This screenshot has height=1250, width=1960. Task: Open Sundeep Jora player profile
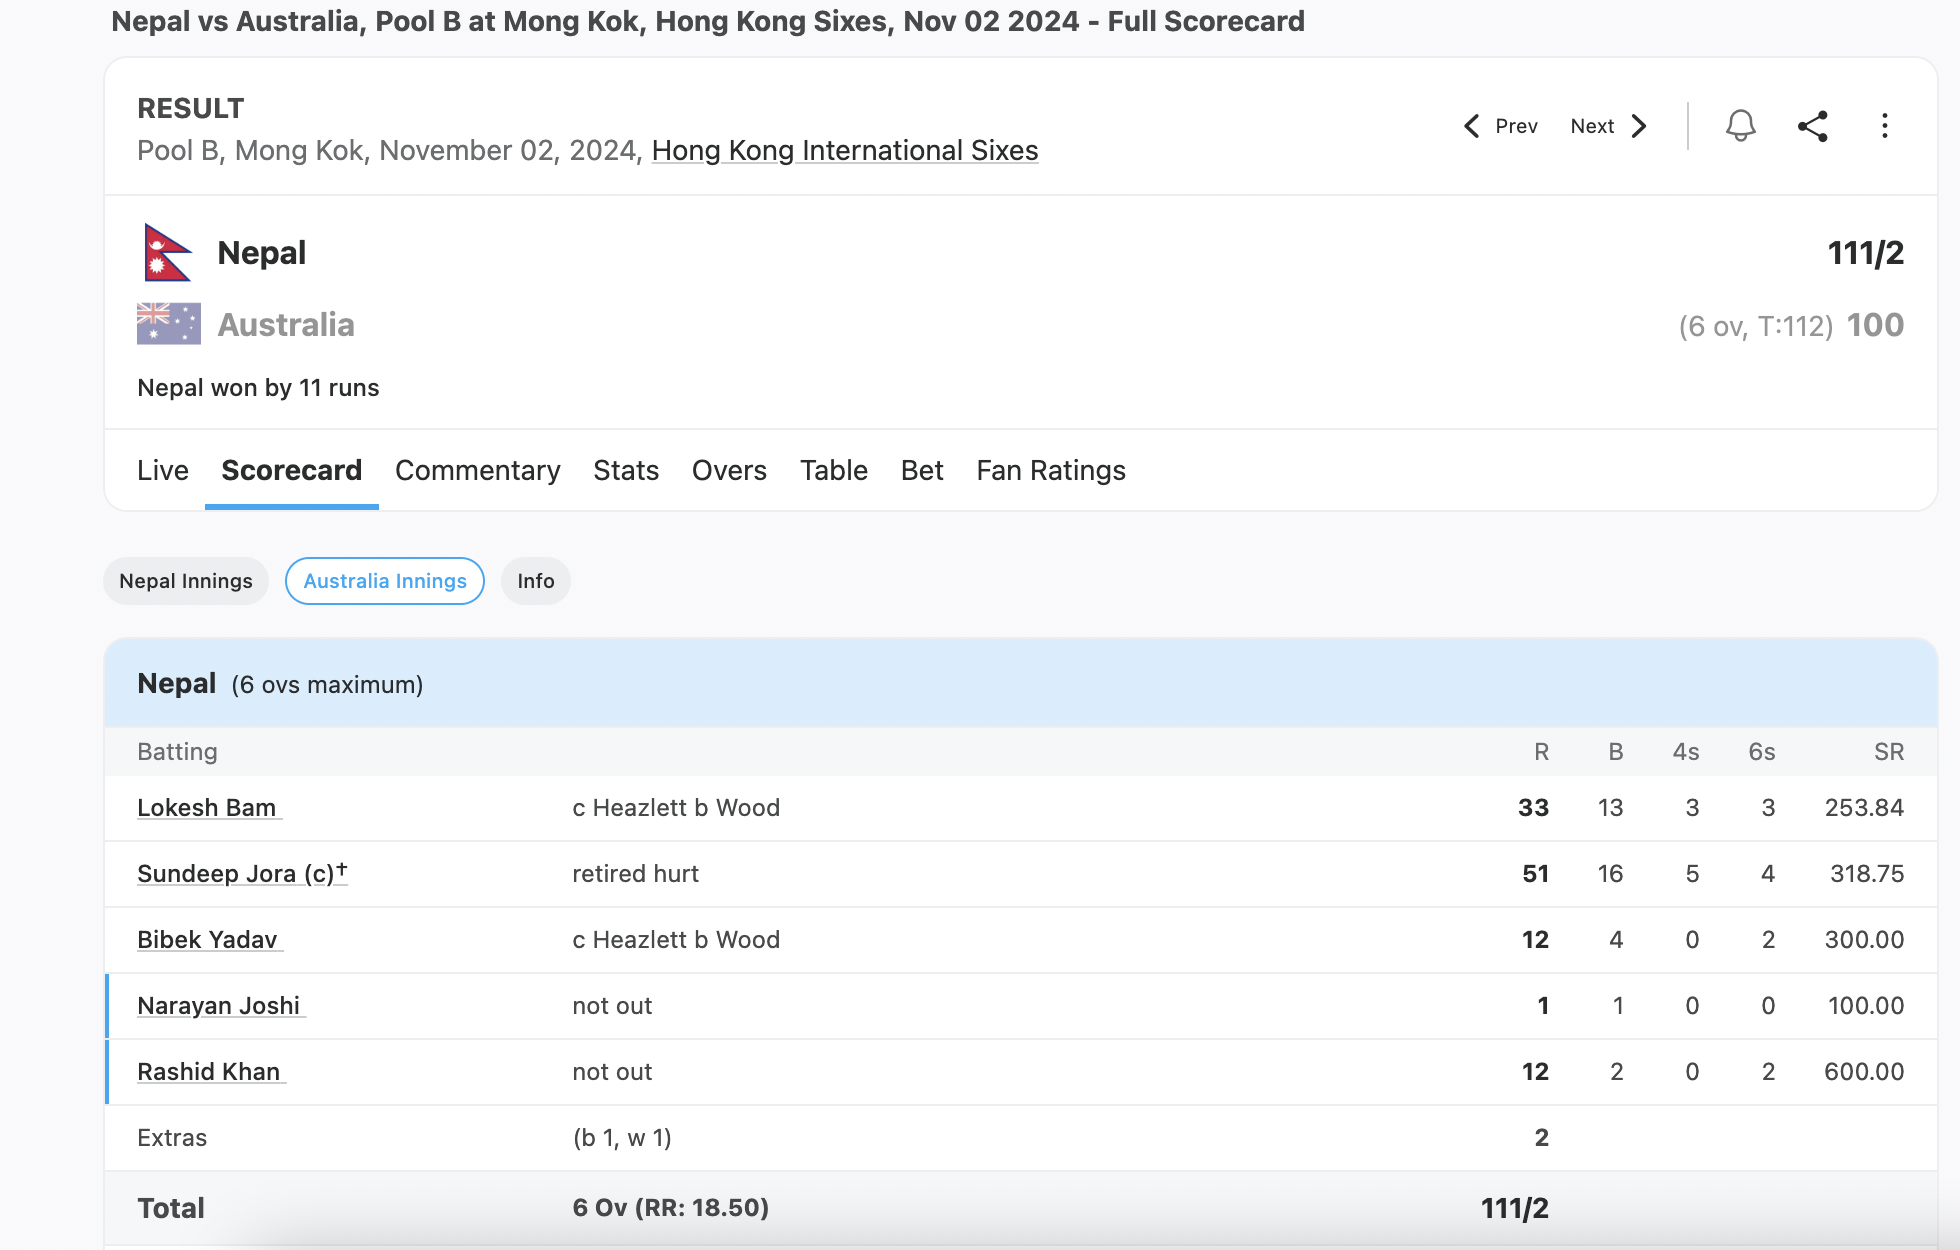coord(242,874)
